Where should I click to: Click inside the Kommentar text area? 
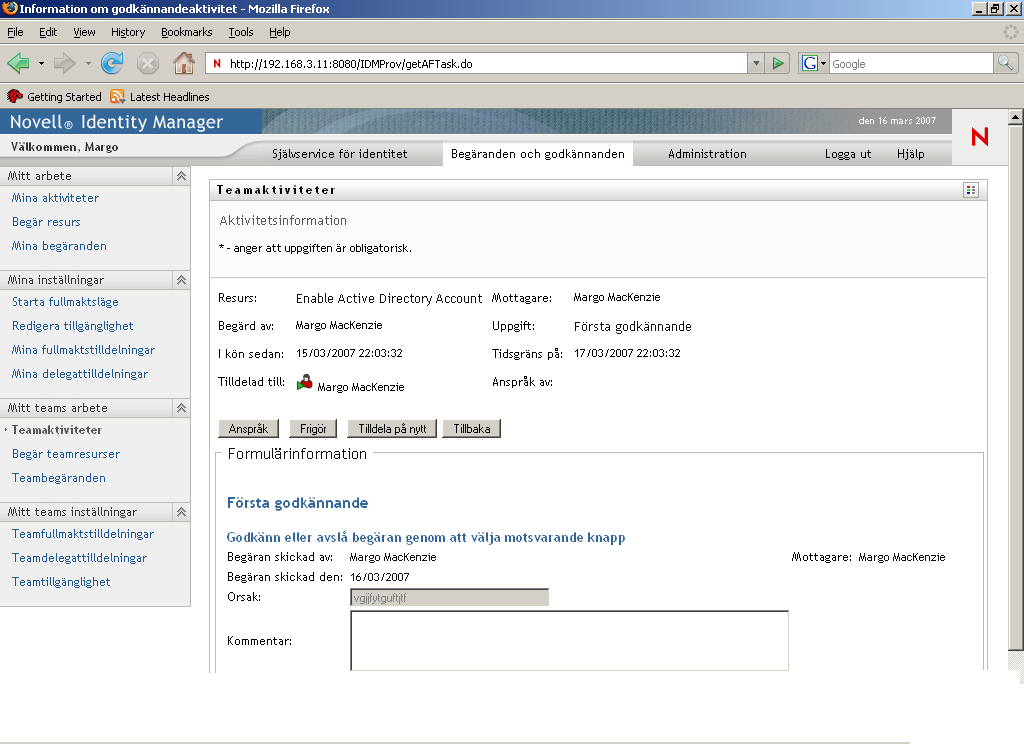tap(569, 641)
